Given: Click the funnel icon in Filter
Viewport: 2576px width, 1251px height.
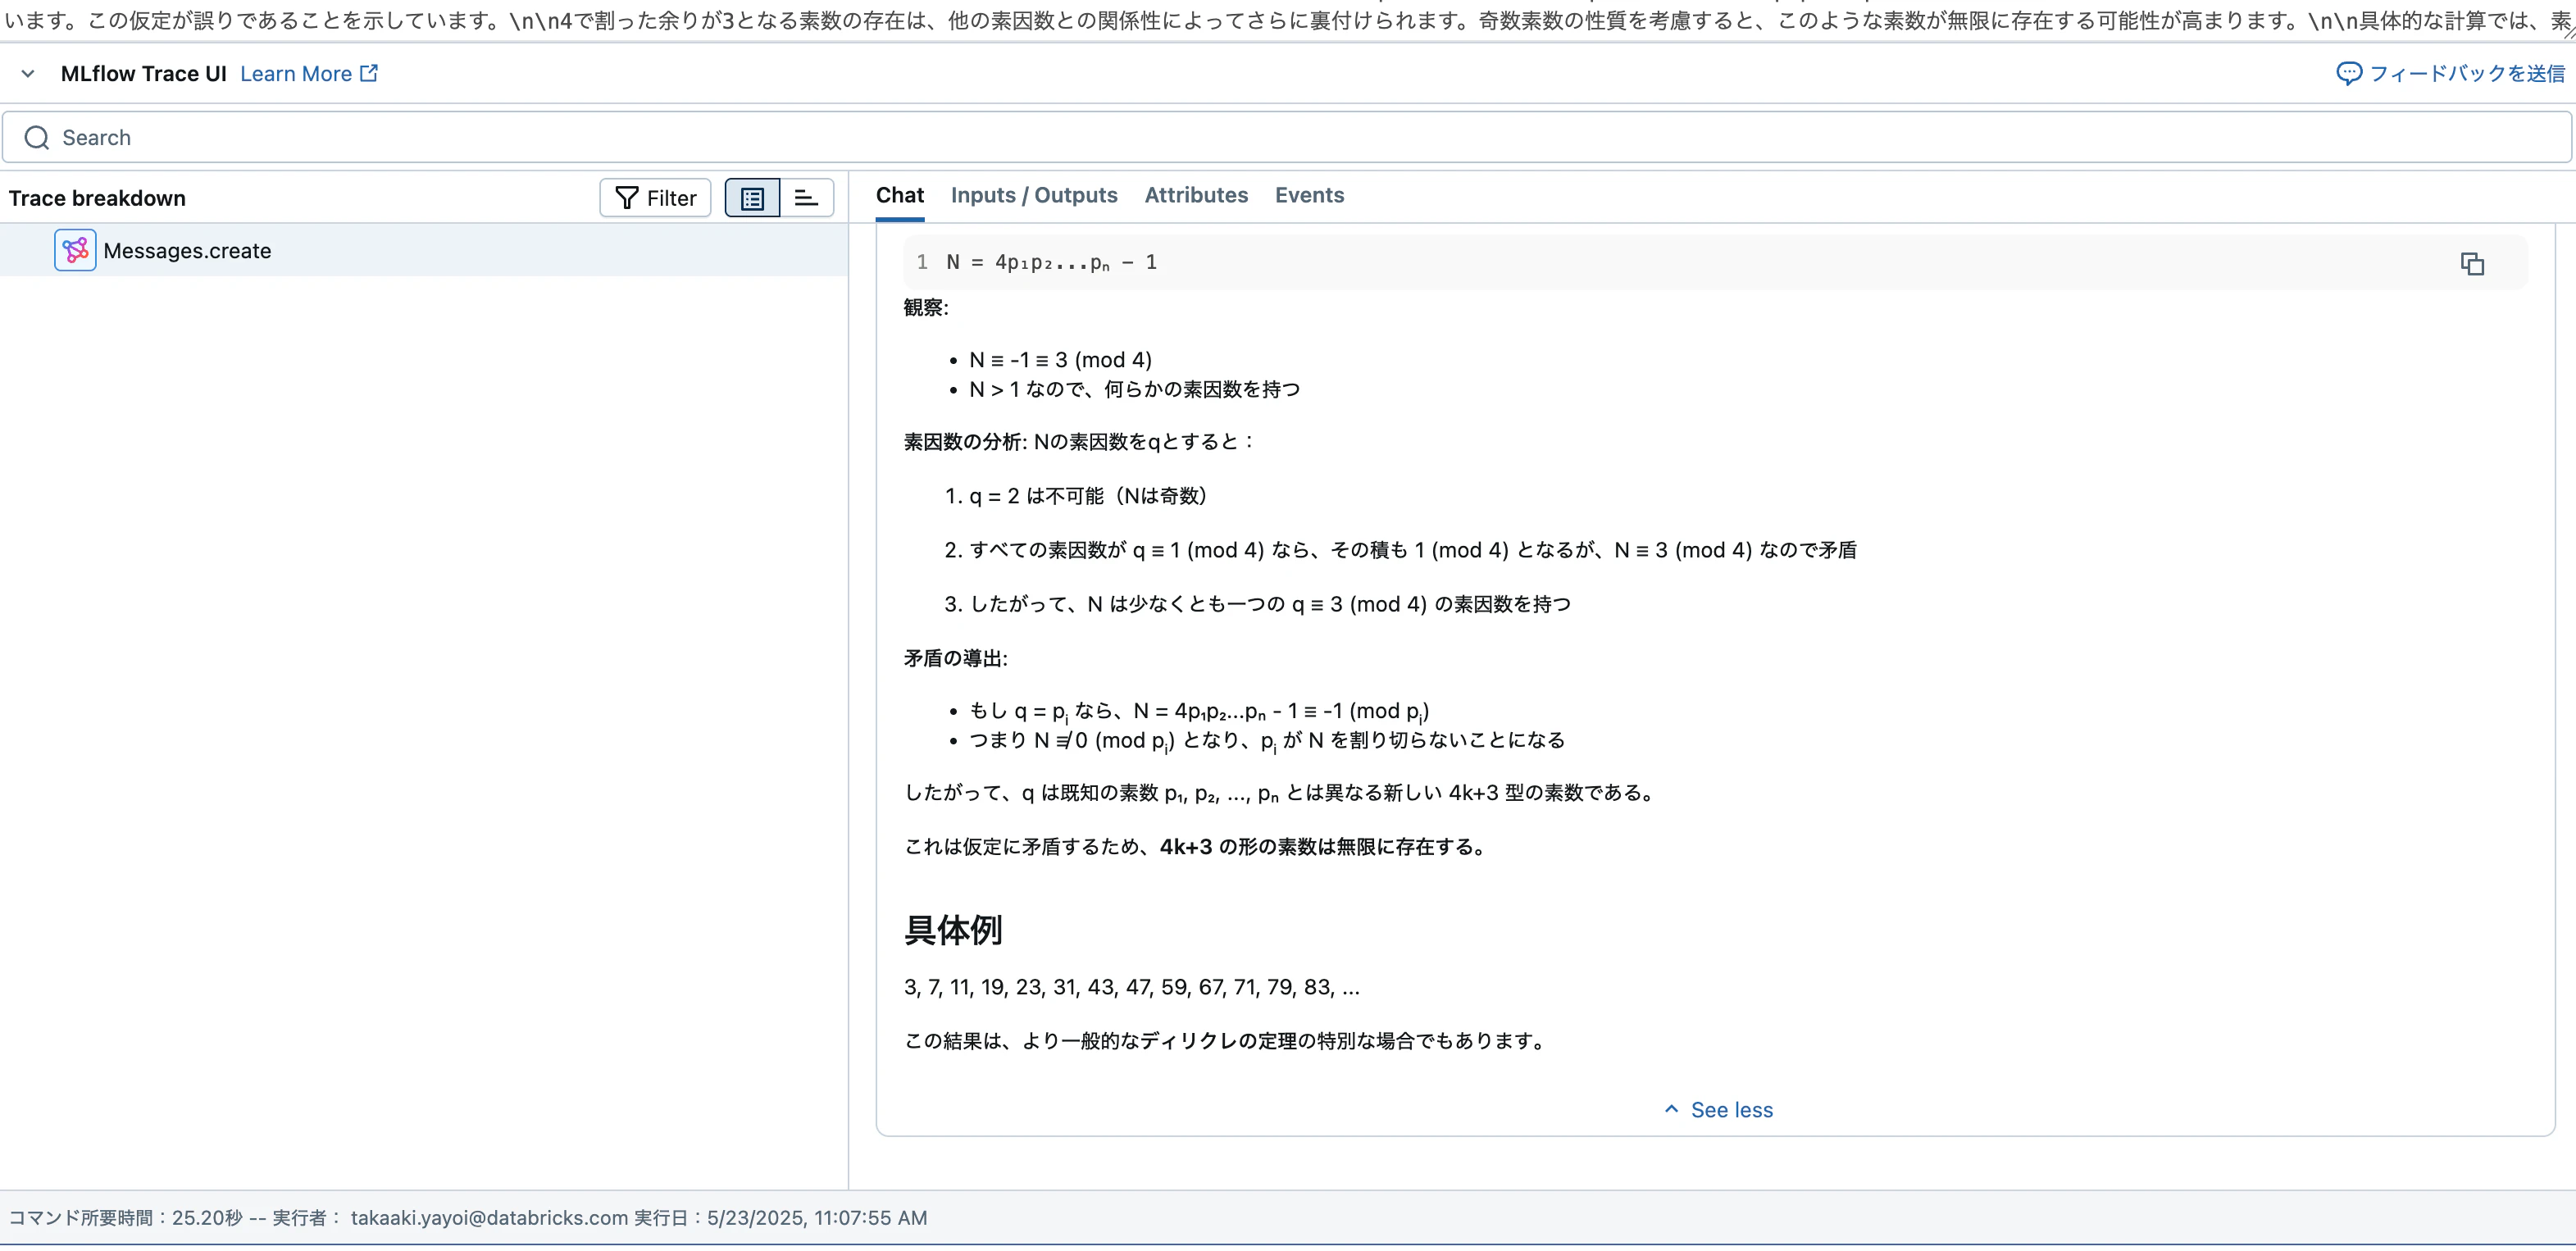Looking at the screenshot, I should (626, 197).
